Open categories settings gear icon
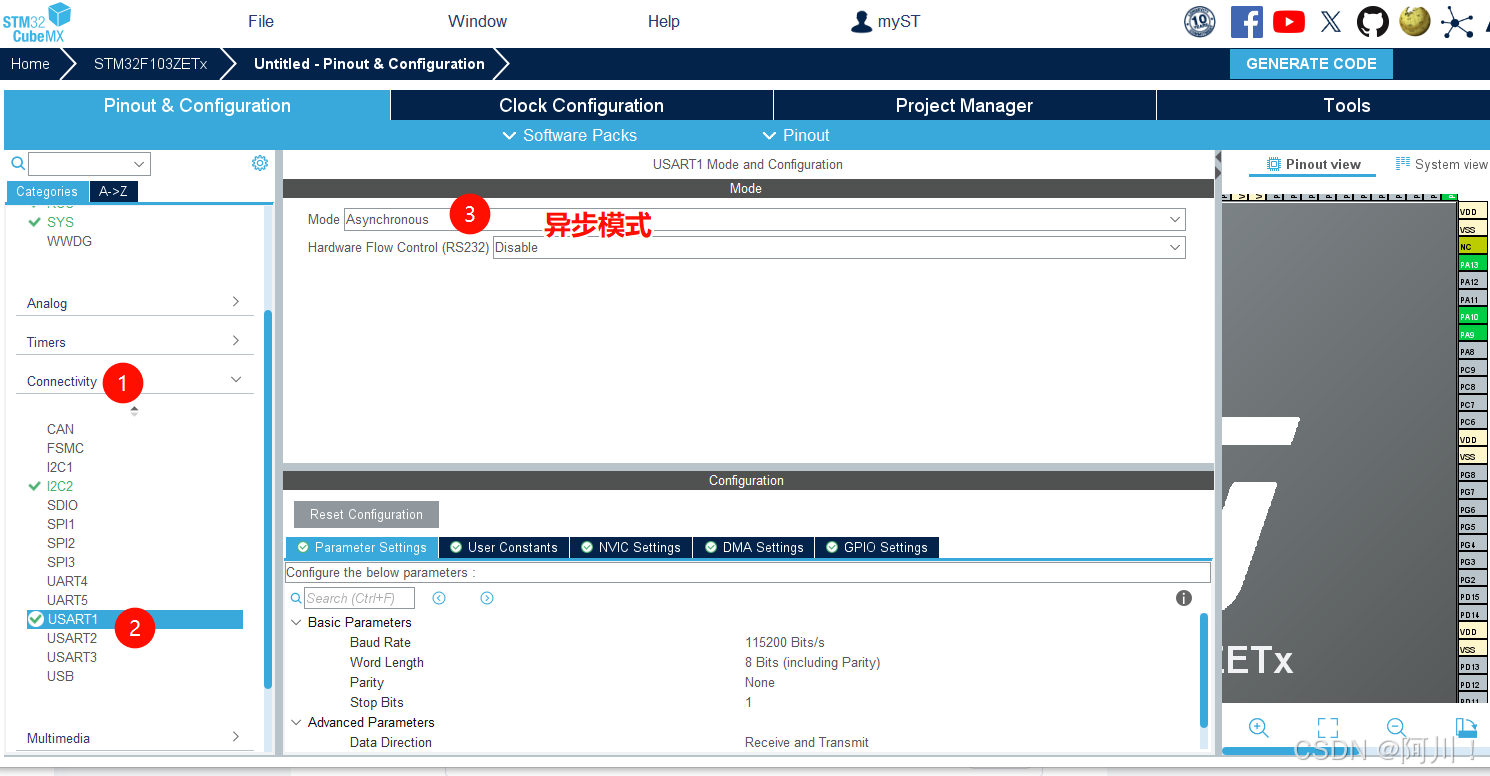The width and height of the screenshot is (1490, 776). tap(260, 163)
